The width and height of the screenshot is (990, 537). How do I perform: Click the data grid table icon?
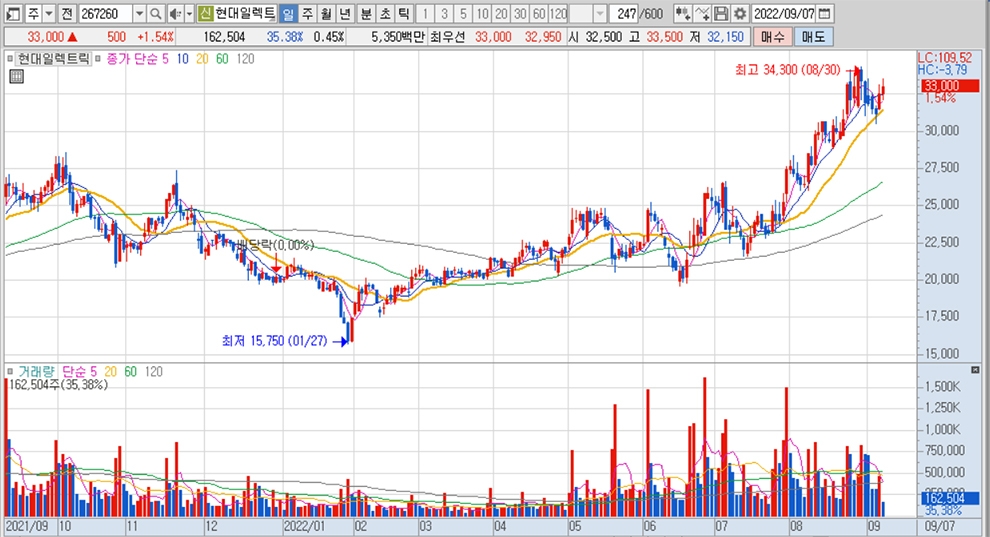pyautogui.click(x=16, y=77)
